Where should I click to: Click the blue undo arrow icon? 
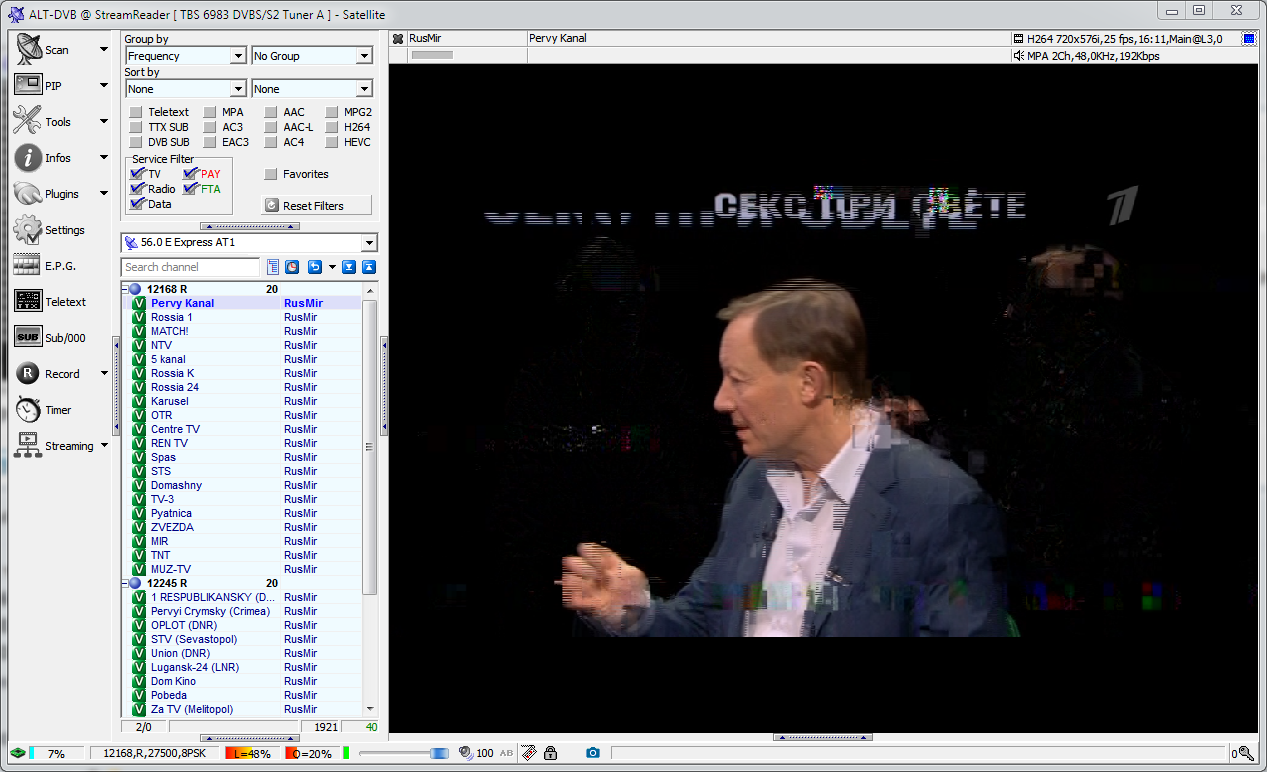point(314,267)
